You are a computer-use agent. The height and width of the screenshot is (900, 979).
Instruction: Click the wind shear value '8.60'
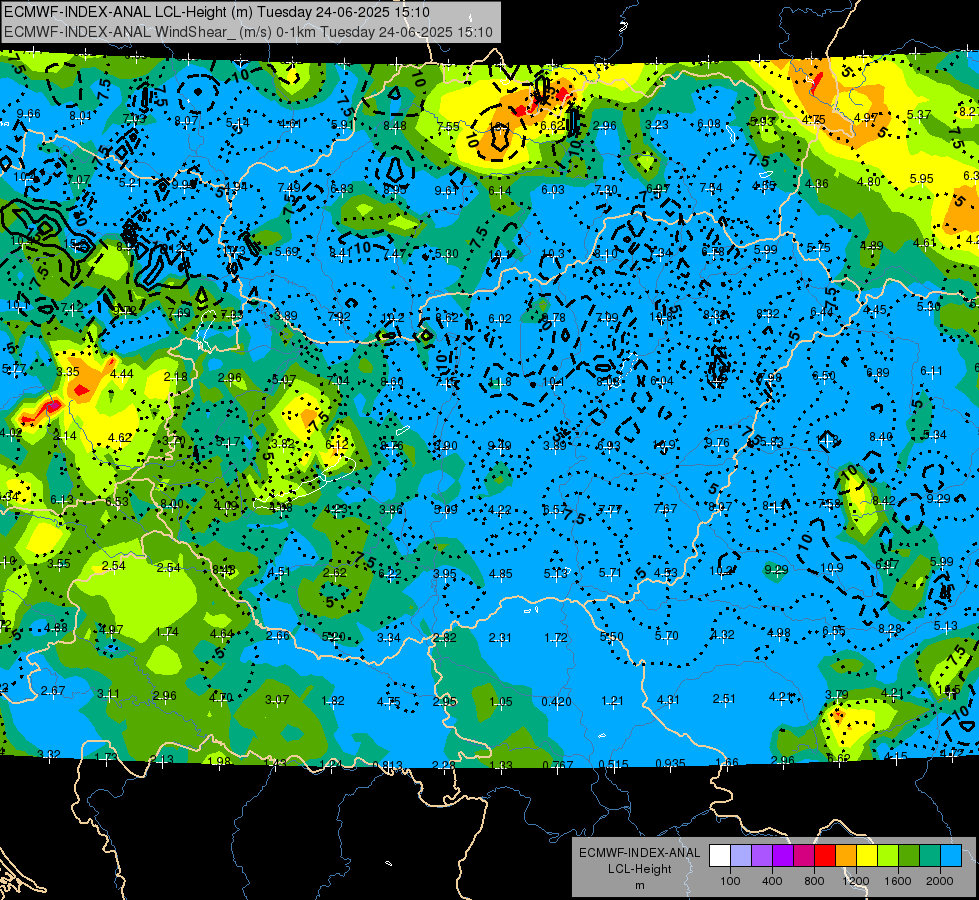(x=392, y=382)
